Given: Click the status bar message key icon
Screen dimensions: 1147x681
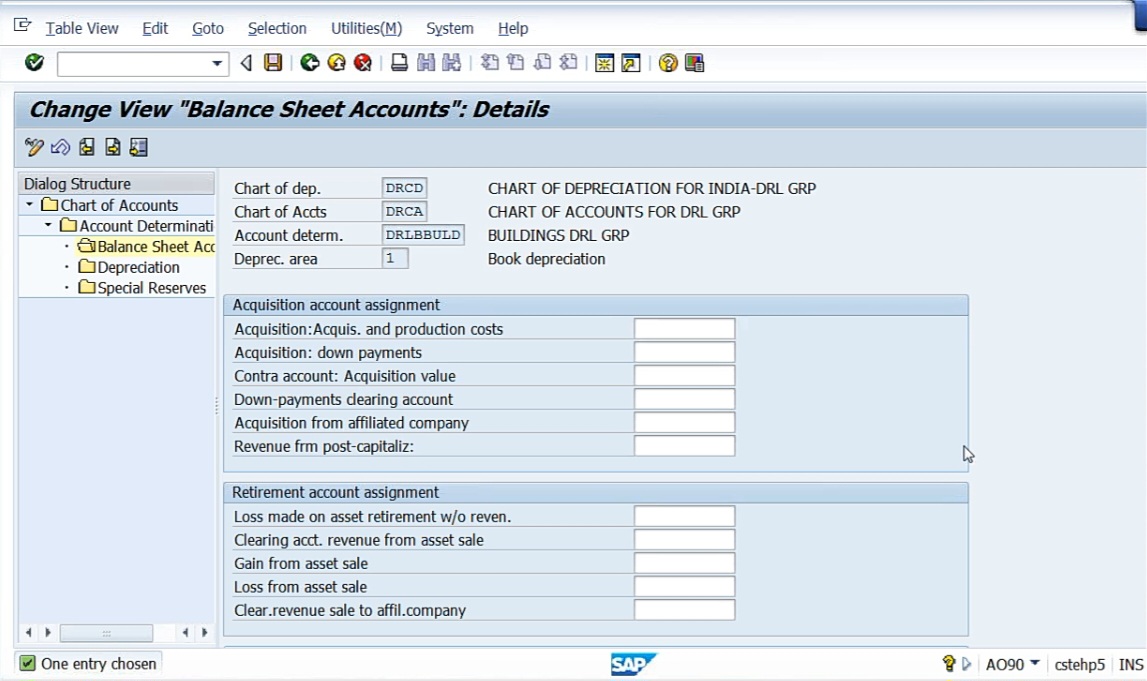Looking at the screenshot, I should [949, 663].
